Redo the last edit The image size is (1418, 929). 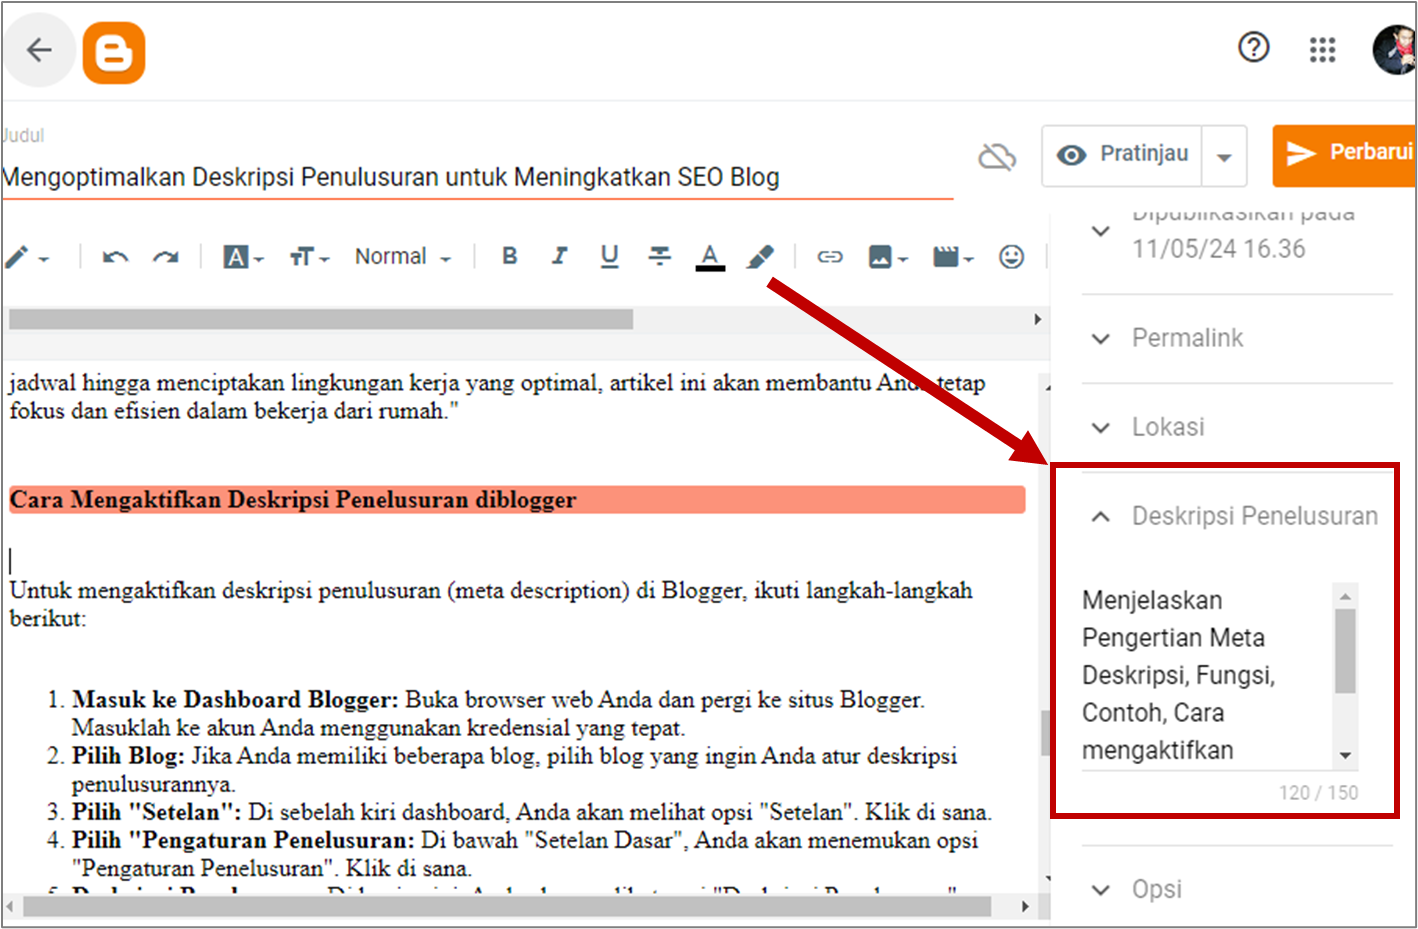165,257
